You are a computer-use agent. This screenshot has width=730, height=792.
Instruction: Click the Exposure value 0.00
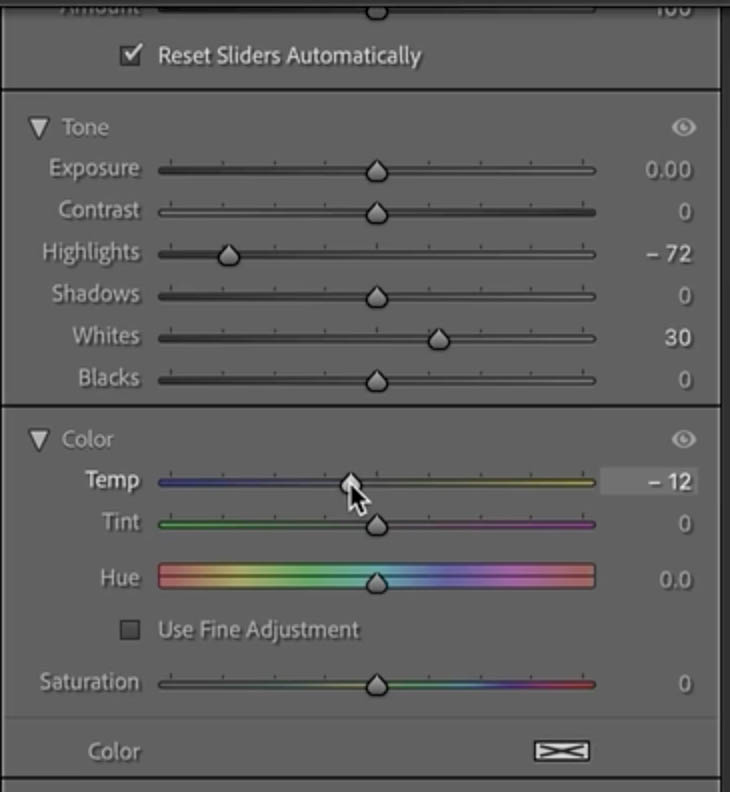[x=668, y=170]
